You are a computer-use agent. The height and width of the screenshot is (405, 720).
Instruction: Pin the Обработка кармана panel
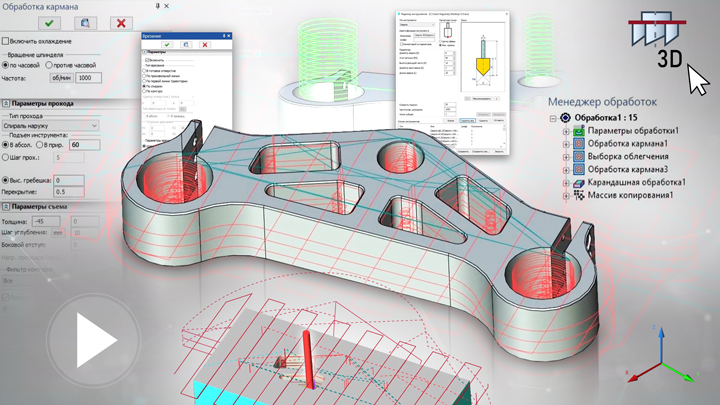click(158, 6)
